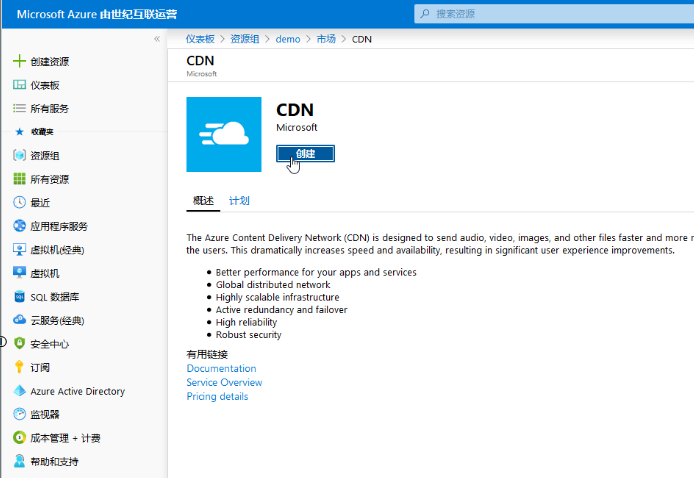Open the All services list icon
Viewport: 694px width, 478px height.
[19, 108]
